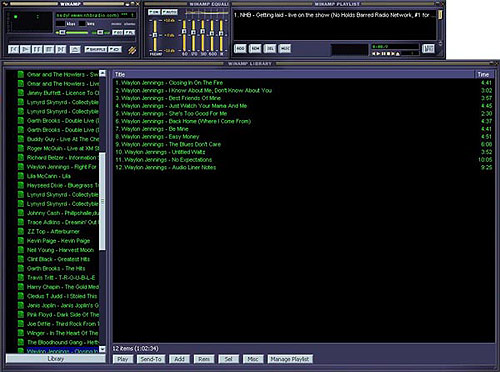Select the NHB - Getting laid playlist entry
The image size is (500, 372).
(x=334, y=15)
